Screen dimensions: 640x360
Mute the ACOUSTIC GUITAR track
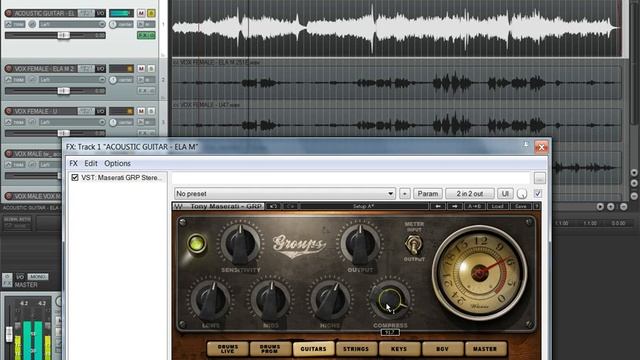point(141,13)
